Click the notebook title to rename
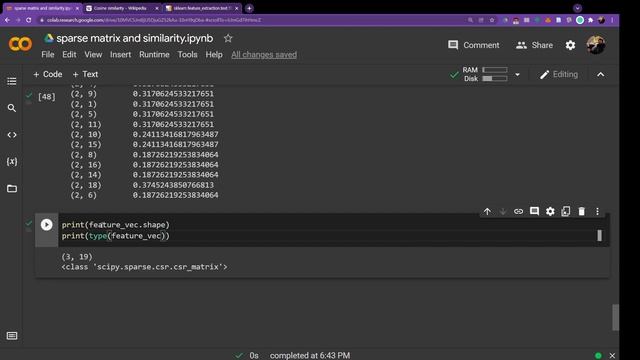Image resolution: width=640 pixels, height=360 pixels. click(x=135, y=38)
